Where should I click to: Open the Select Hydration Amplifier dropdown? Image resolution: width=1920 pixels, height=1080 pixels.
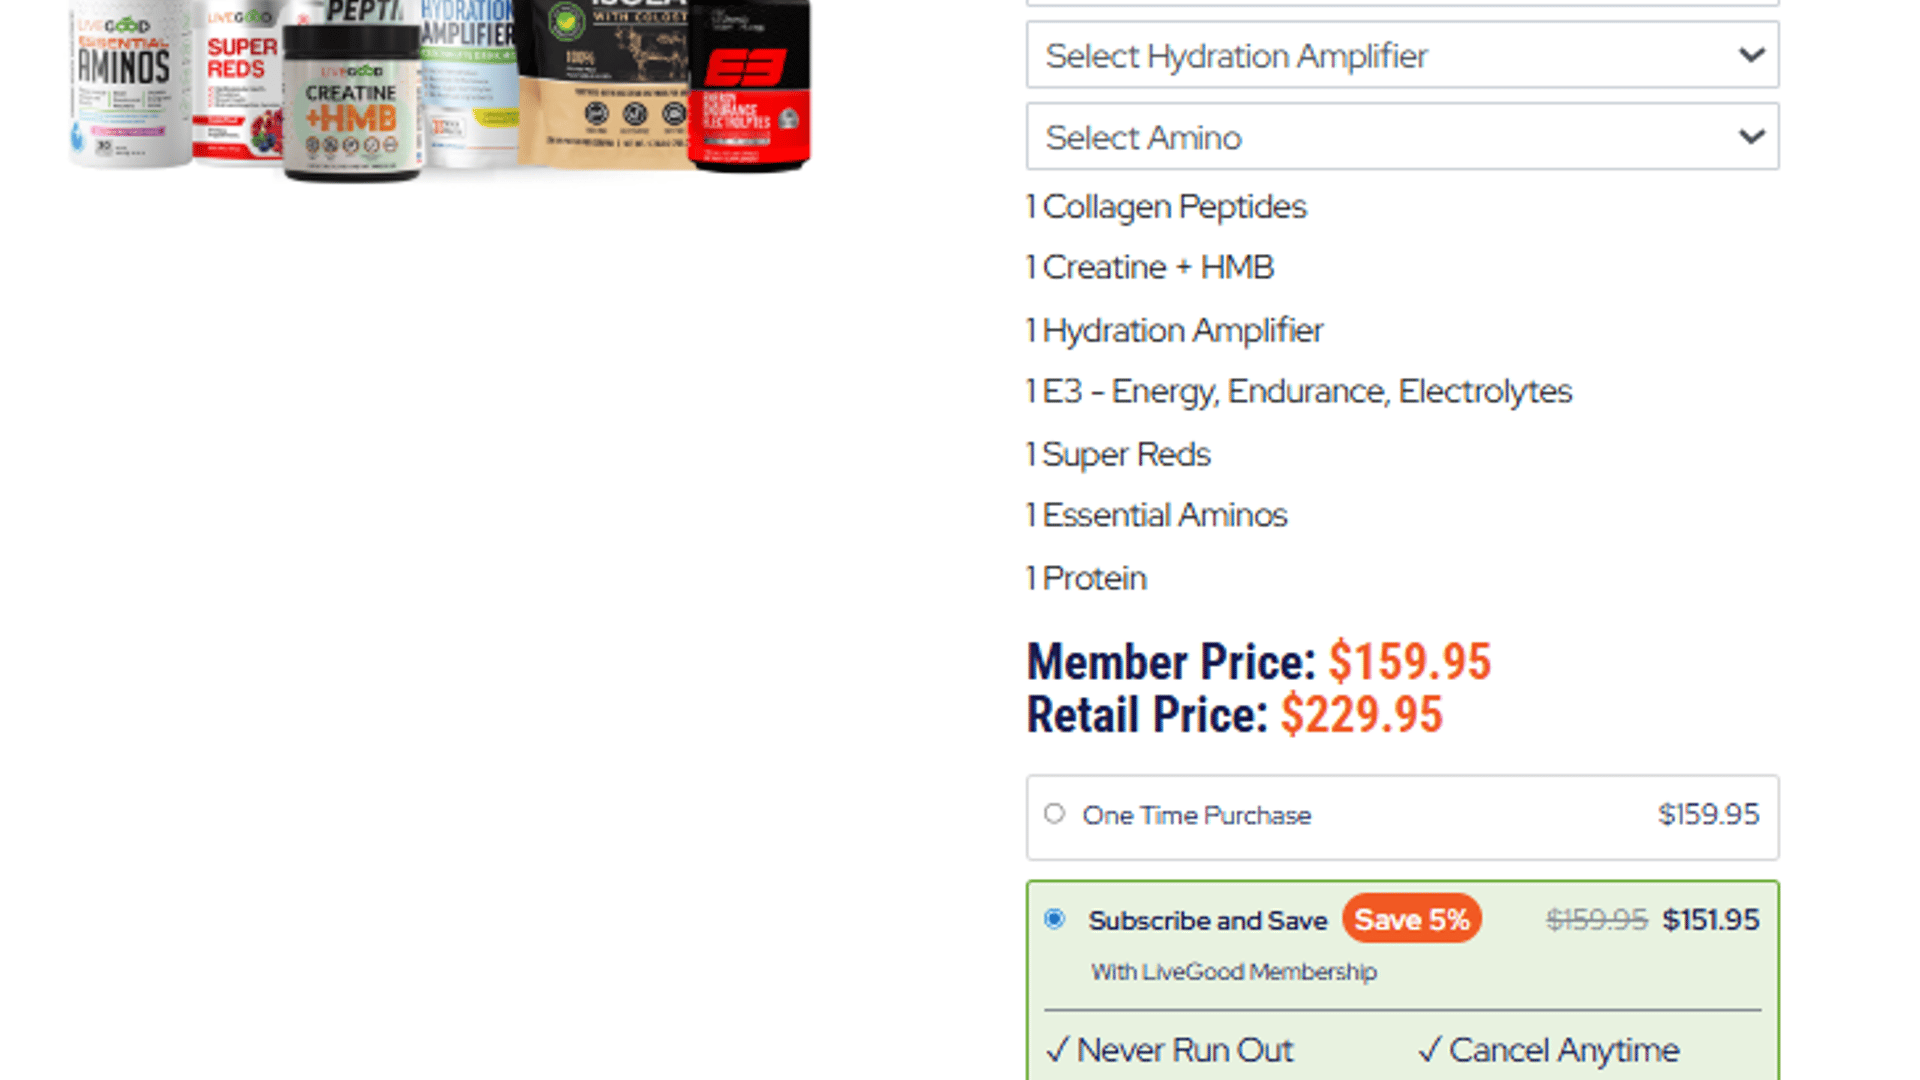1402,55
